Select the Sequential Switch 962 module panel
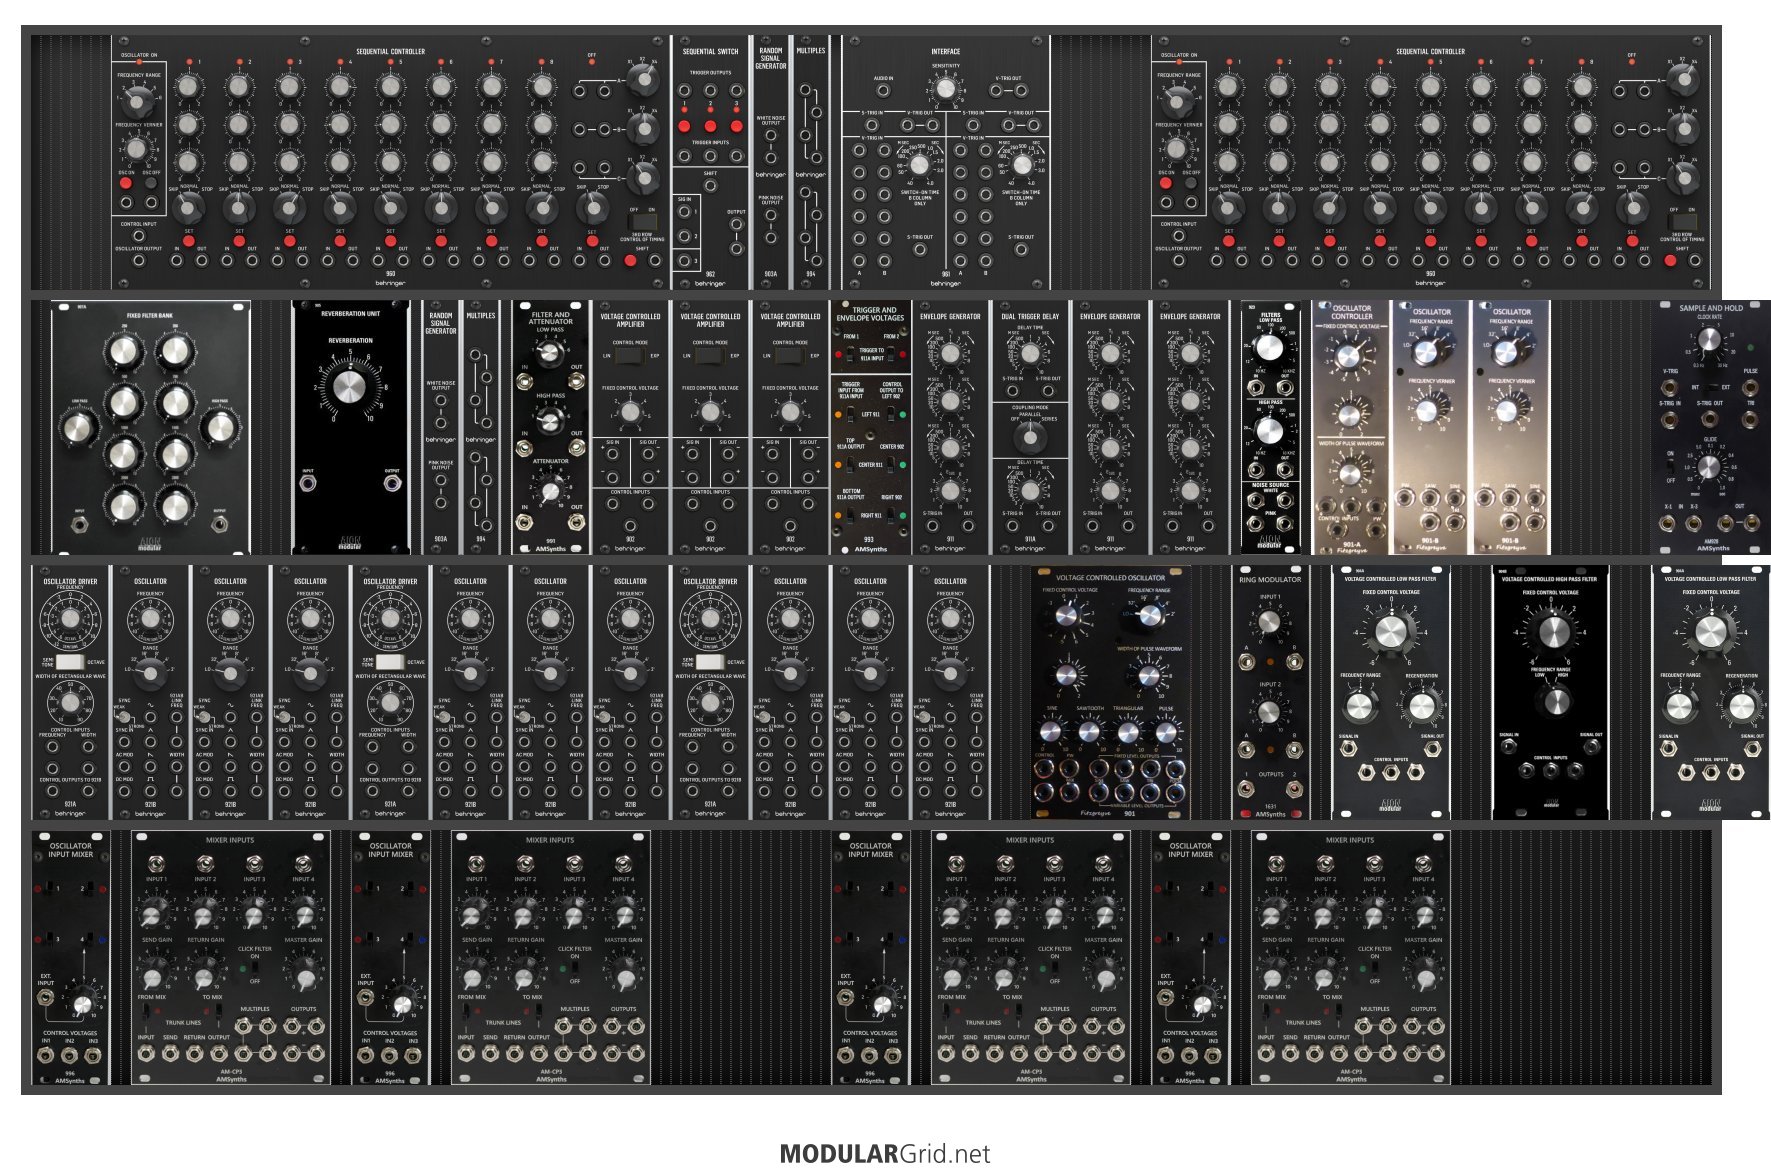Image resolution: width=1771 pixels, height=1175 pixels. tap(710, 163)
